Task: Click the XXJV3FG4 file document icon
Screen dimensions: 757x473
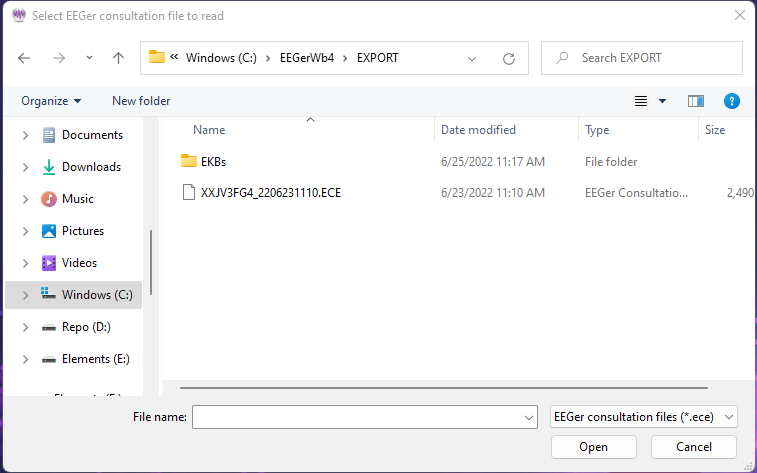Action: (x=189, y=192)
